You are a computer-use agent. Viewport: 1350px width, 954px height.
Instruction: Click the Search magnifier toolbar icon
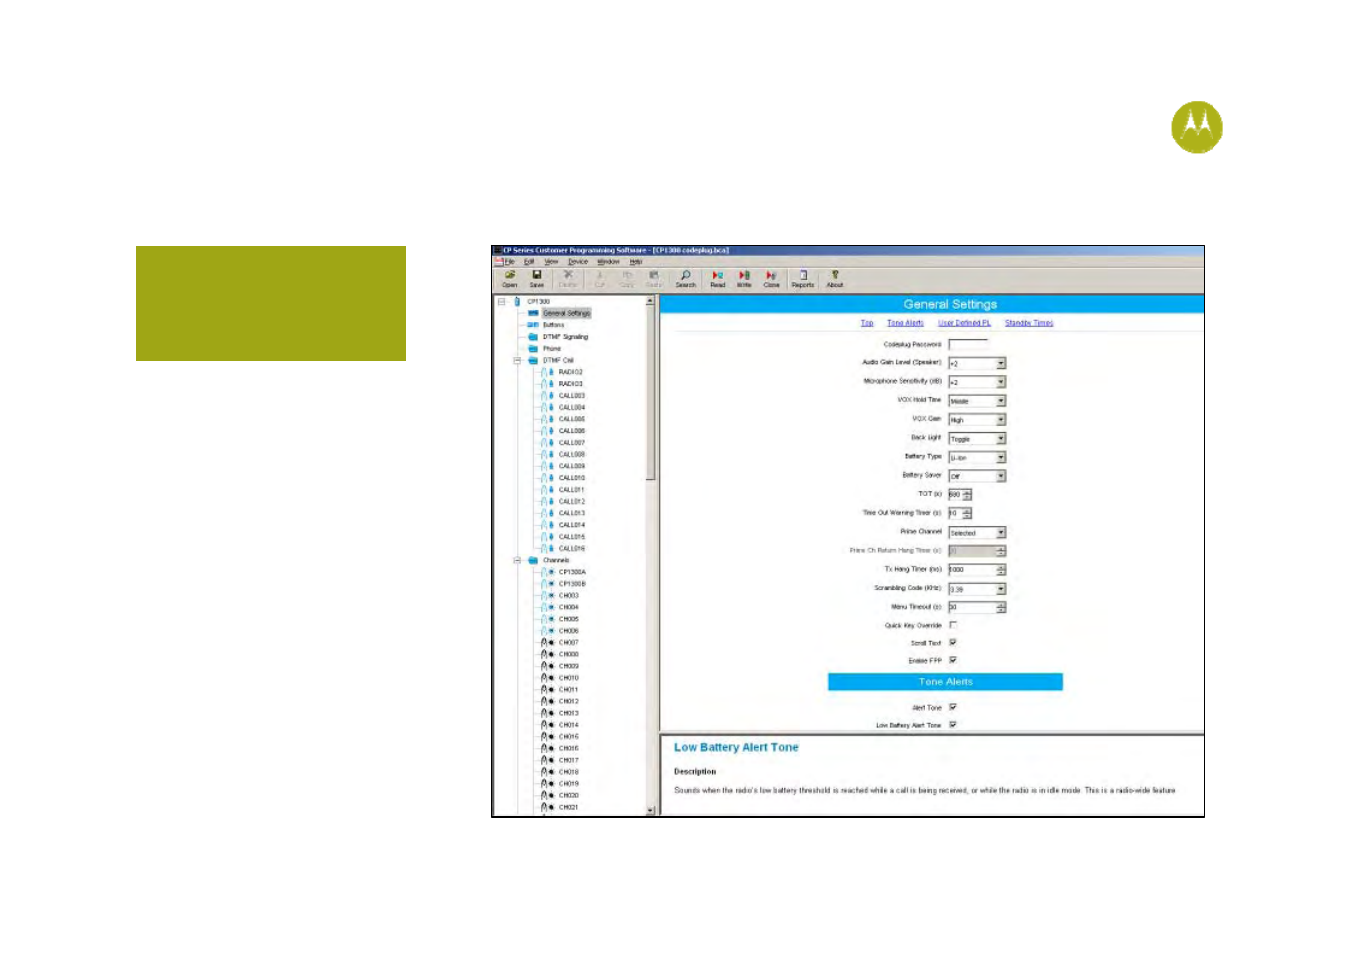tap(685, 278)
